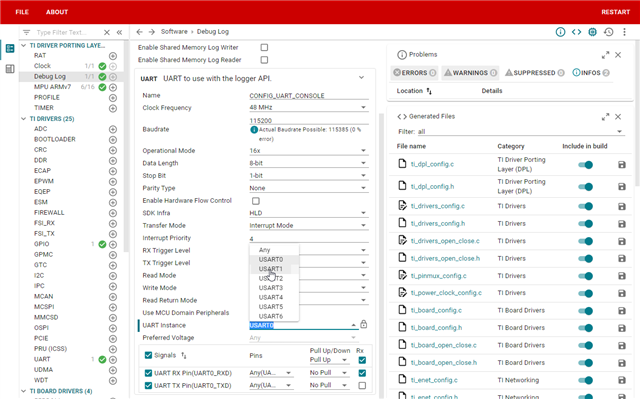
Task: Open the Transfer Mode dropdown
Action: click(309, 226)
